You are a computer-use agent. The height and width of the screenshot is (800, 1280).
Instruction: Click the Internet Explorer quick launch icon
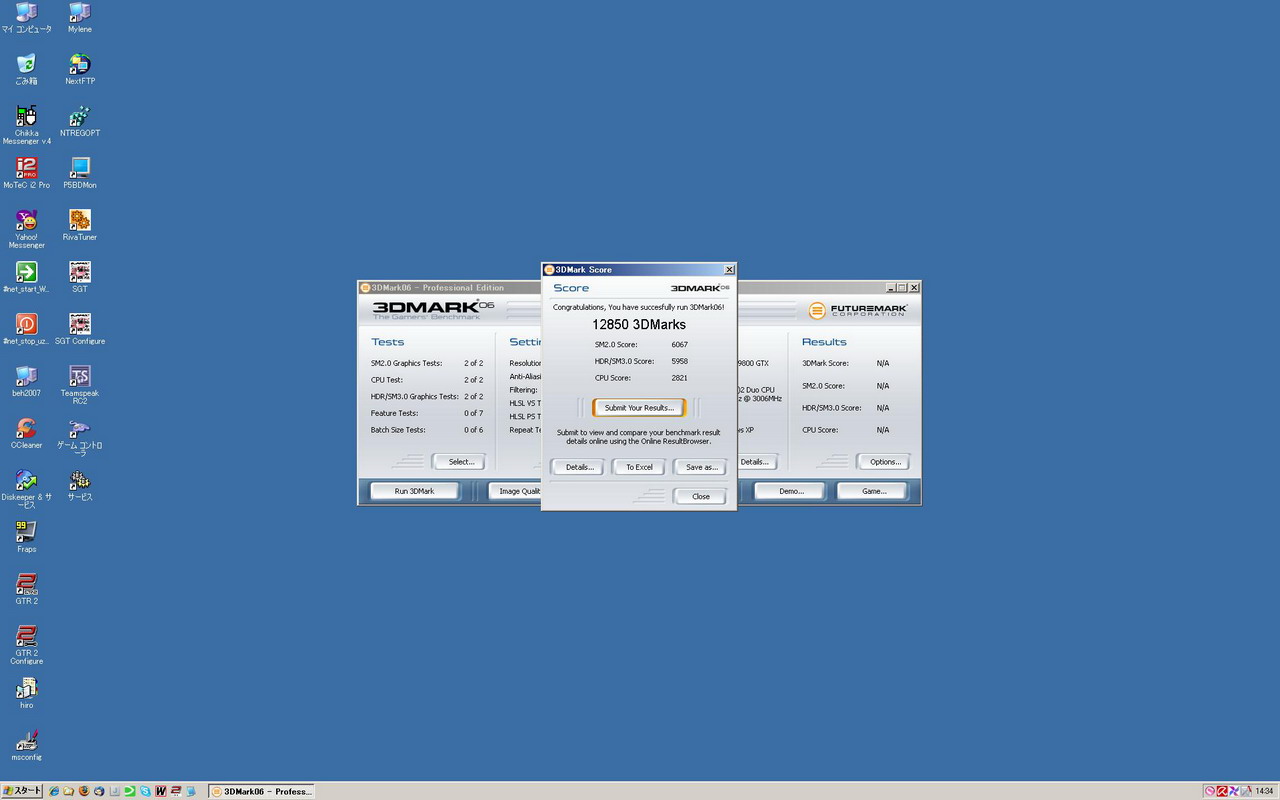[x=54, y=791]
